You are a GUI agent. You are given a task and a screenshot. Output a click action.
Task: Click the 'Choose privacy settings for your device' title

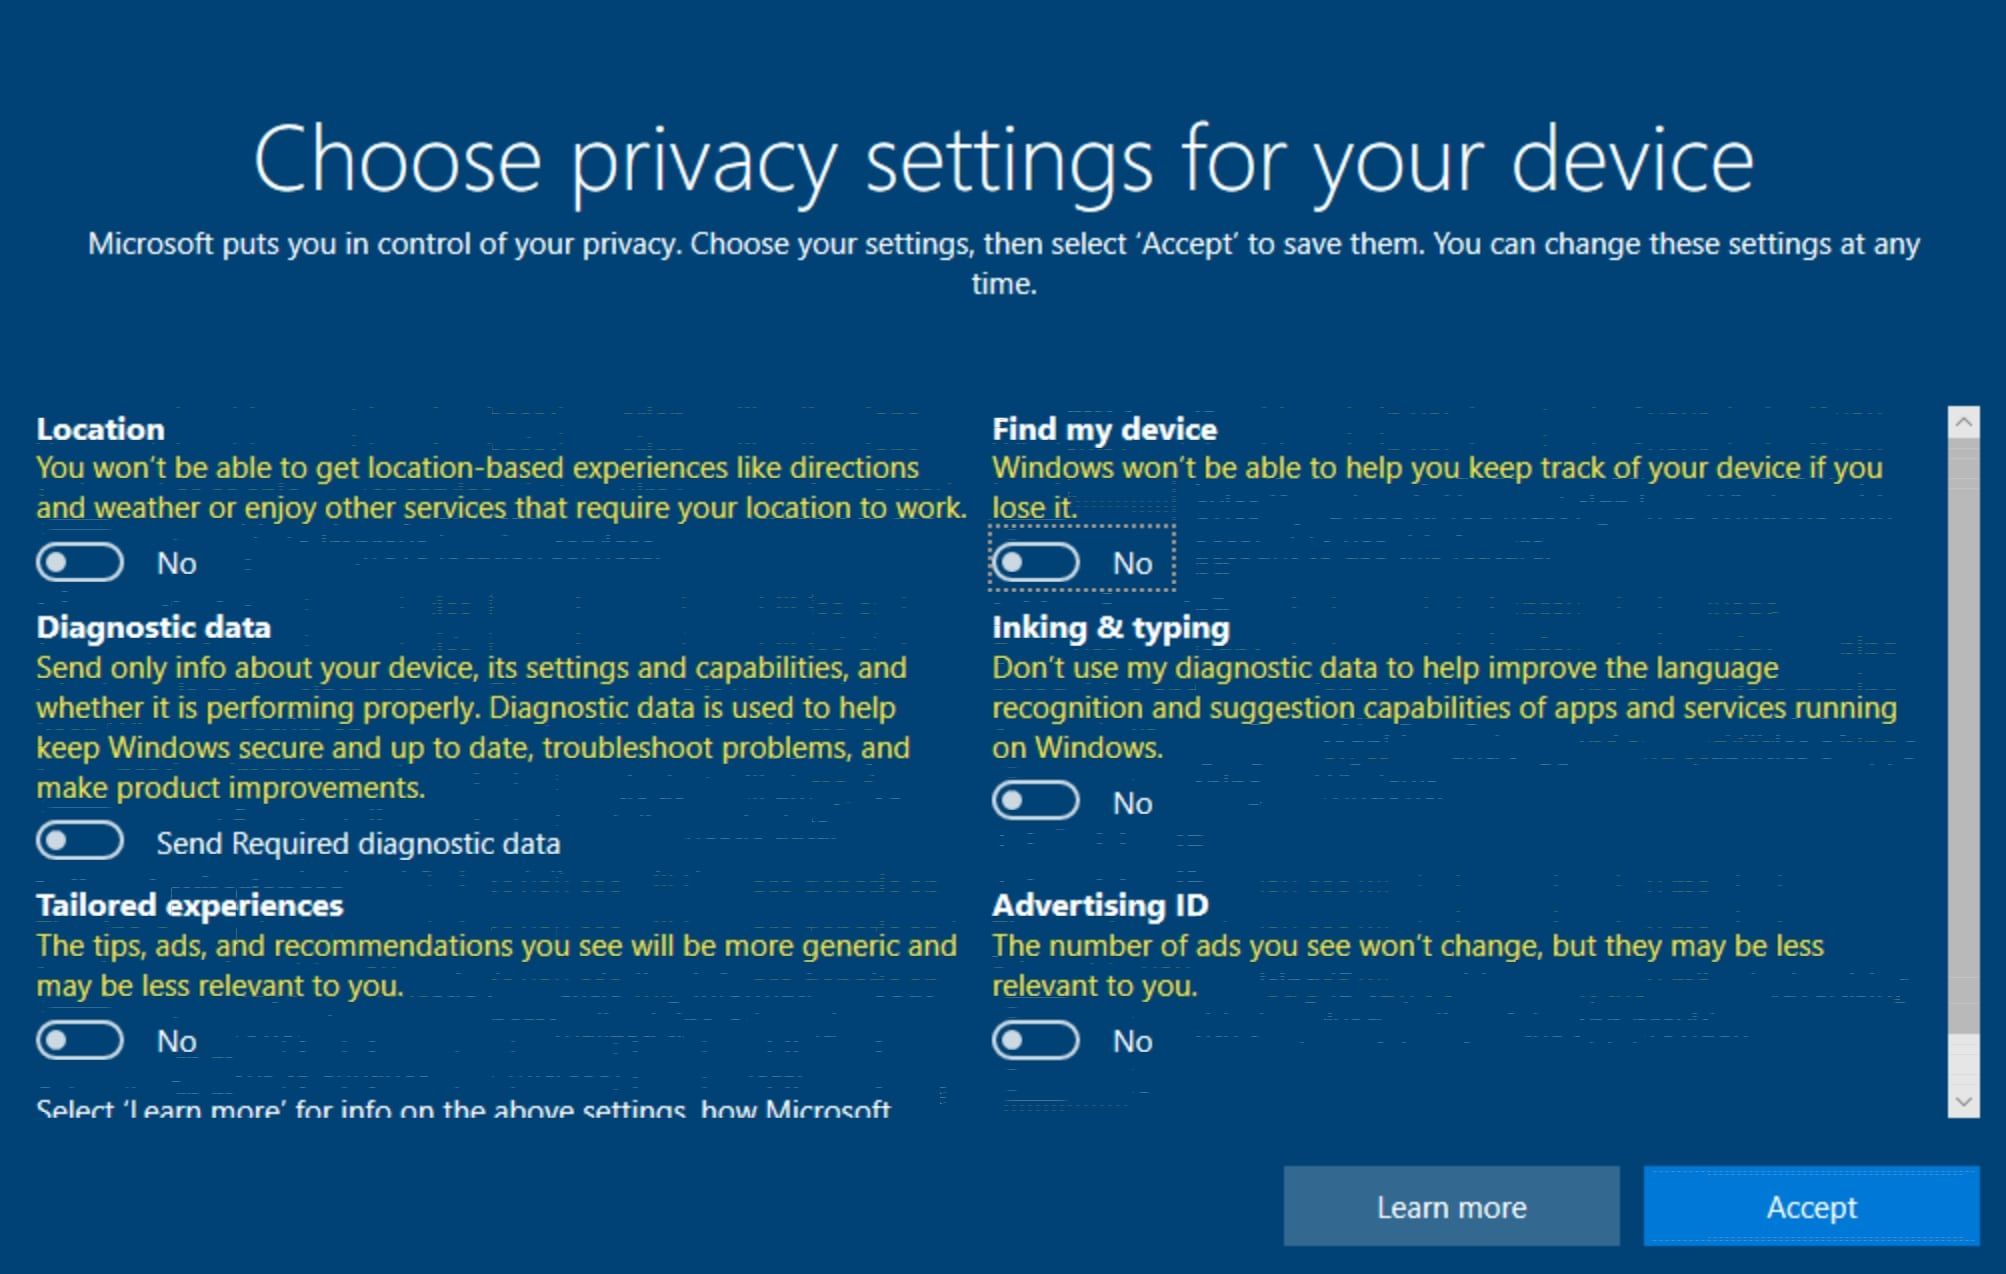point(1003,160)
